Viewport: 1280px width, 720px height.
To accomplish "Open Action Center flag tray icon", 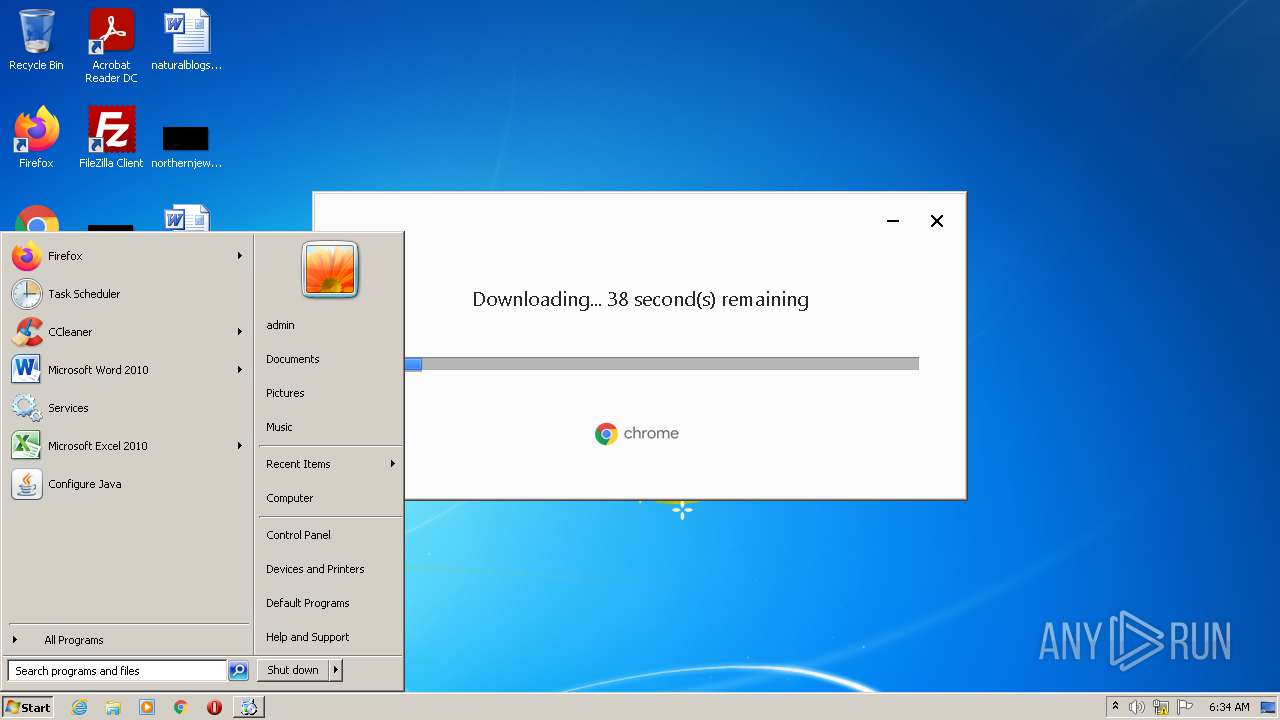I will point(1185,707).
